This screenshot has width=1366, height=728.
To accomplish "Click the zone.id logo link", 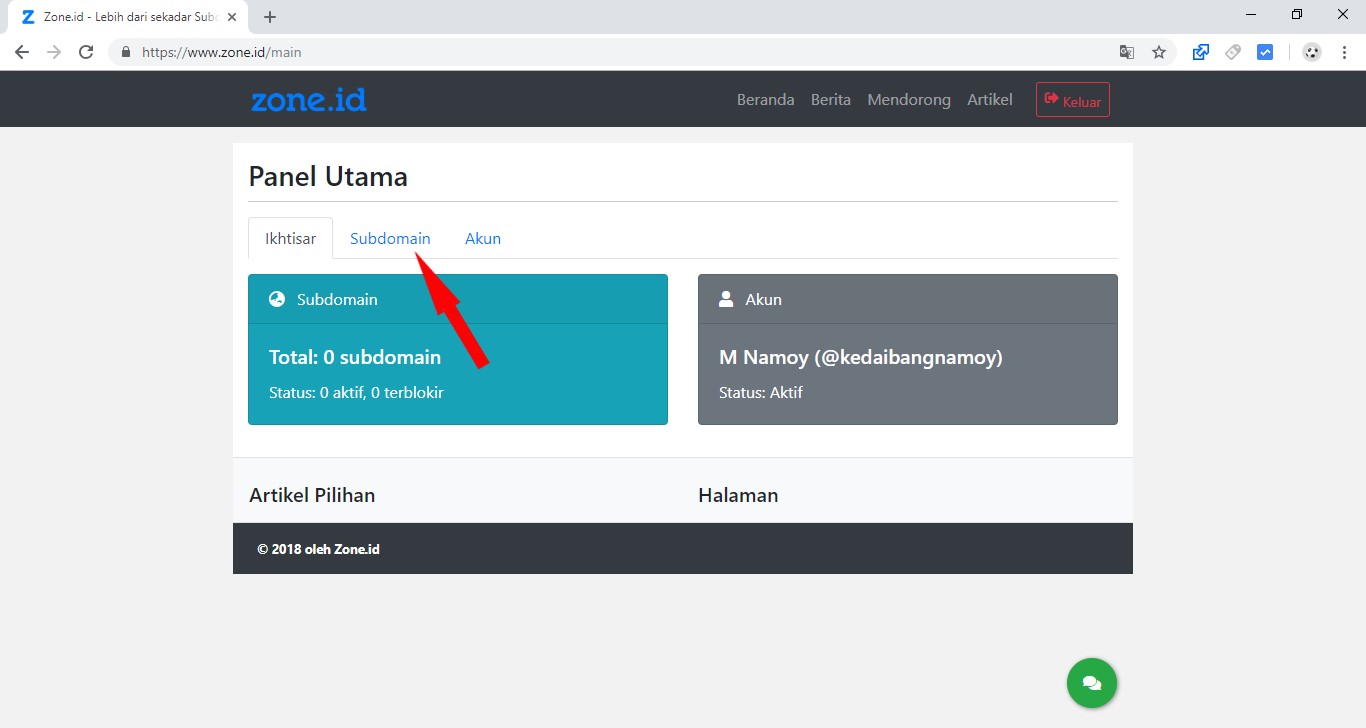I will (x=308, y=99).
